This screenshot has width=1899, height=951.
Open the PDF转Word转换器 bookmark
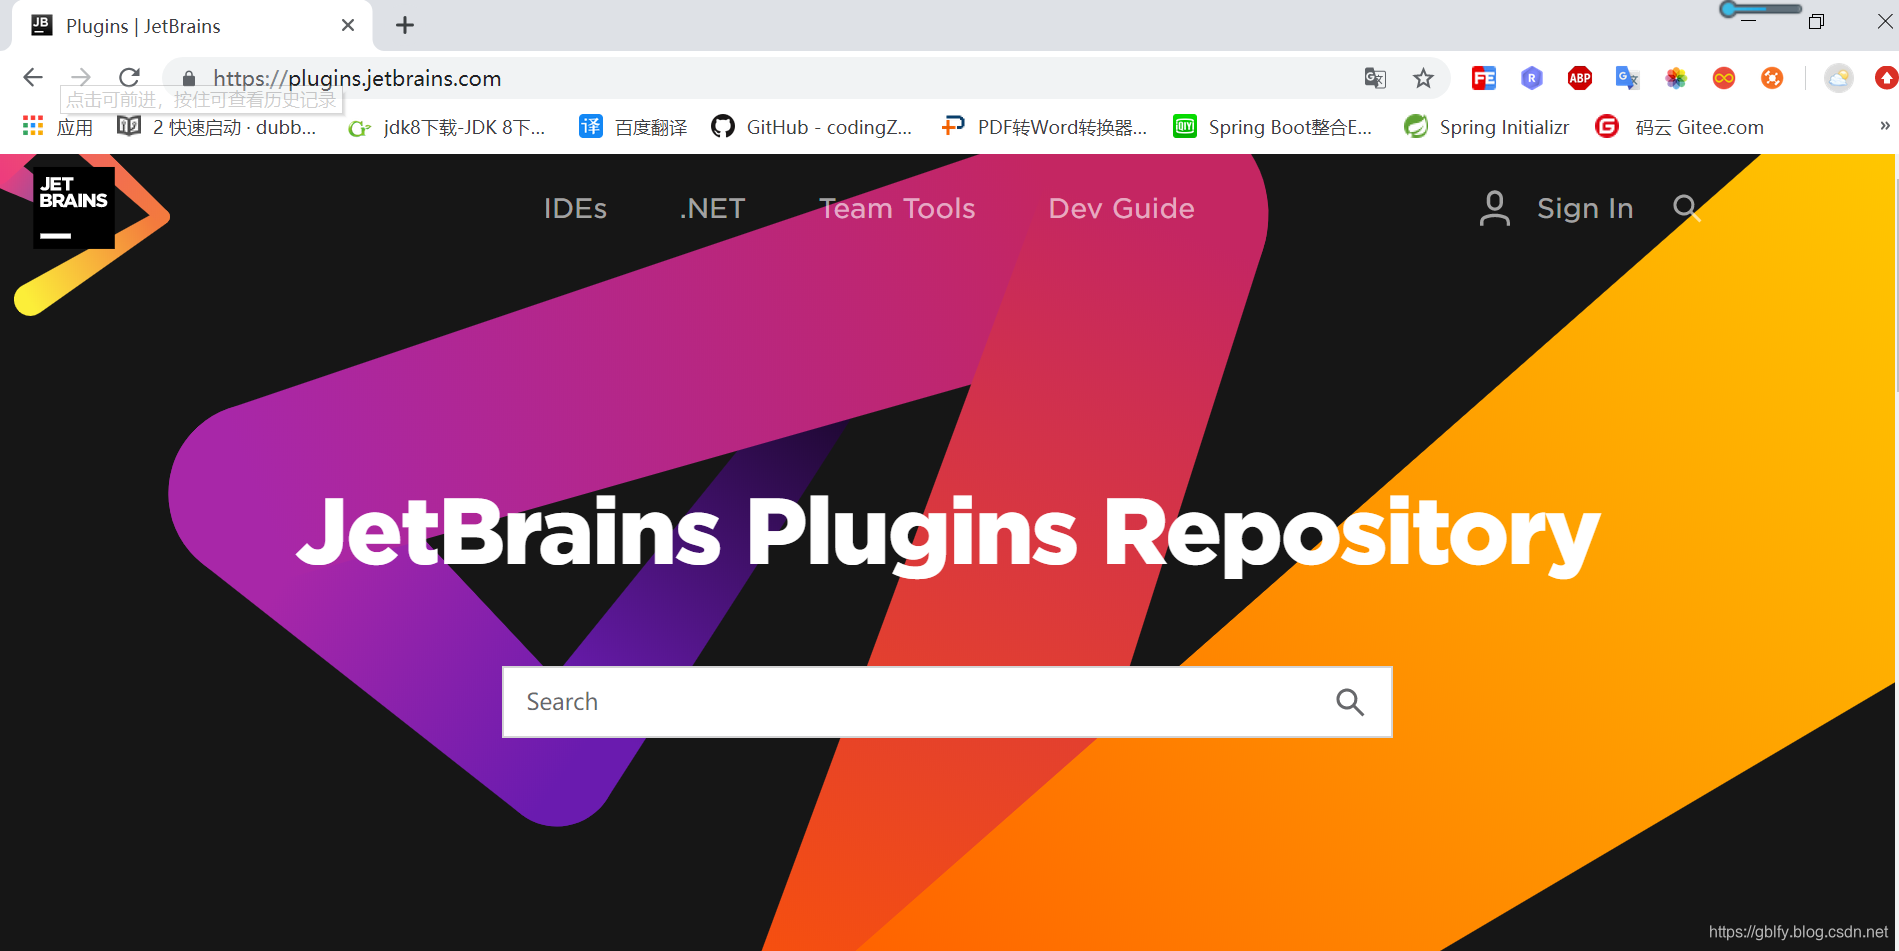tap(1044, 127)
